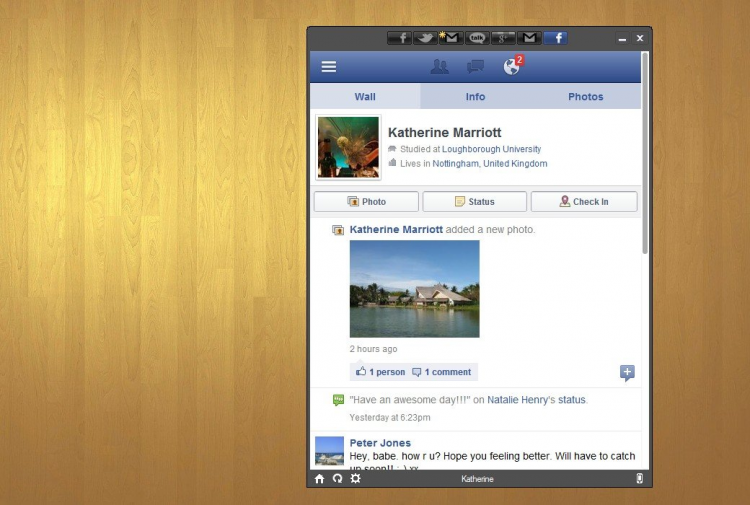Open the hamburger menu in Facebook header
Viewport: 750px width, 505px height.
(x=329, y=66)
